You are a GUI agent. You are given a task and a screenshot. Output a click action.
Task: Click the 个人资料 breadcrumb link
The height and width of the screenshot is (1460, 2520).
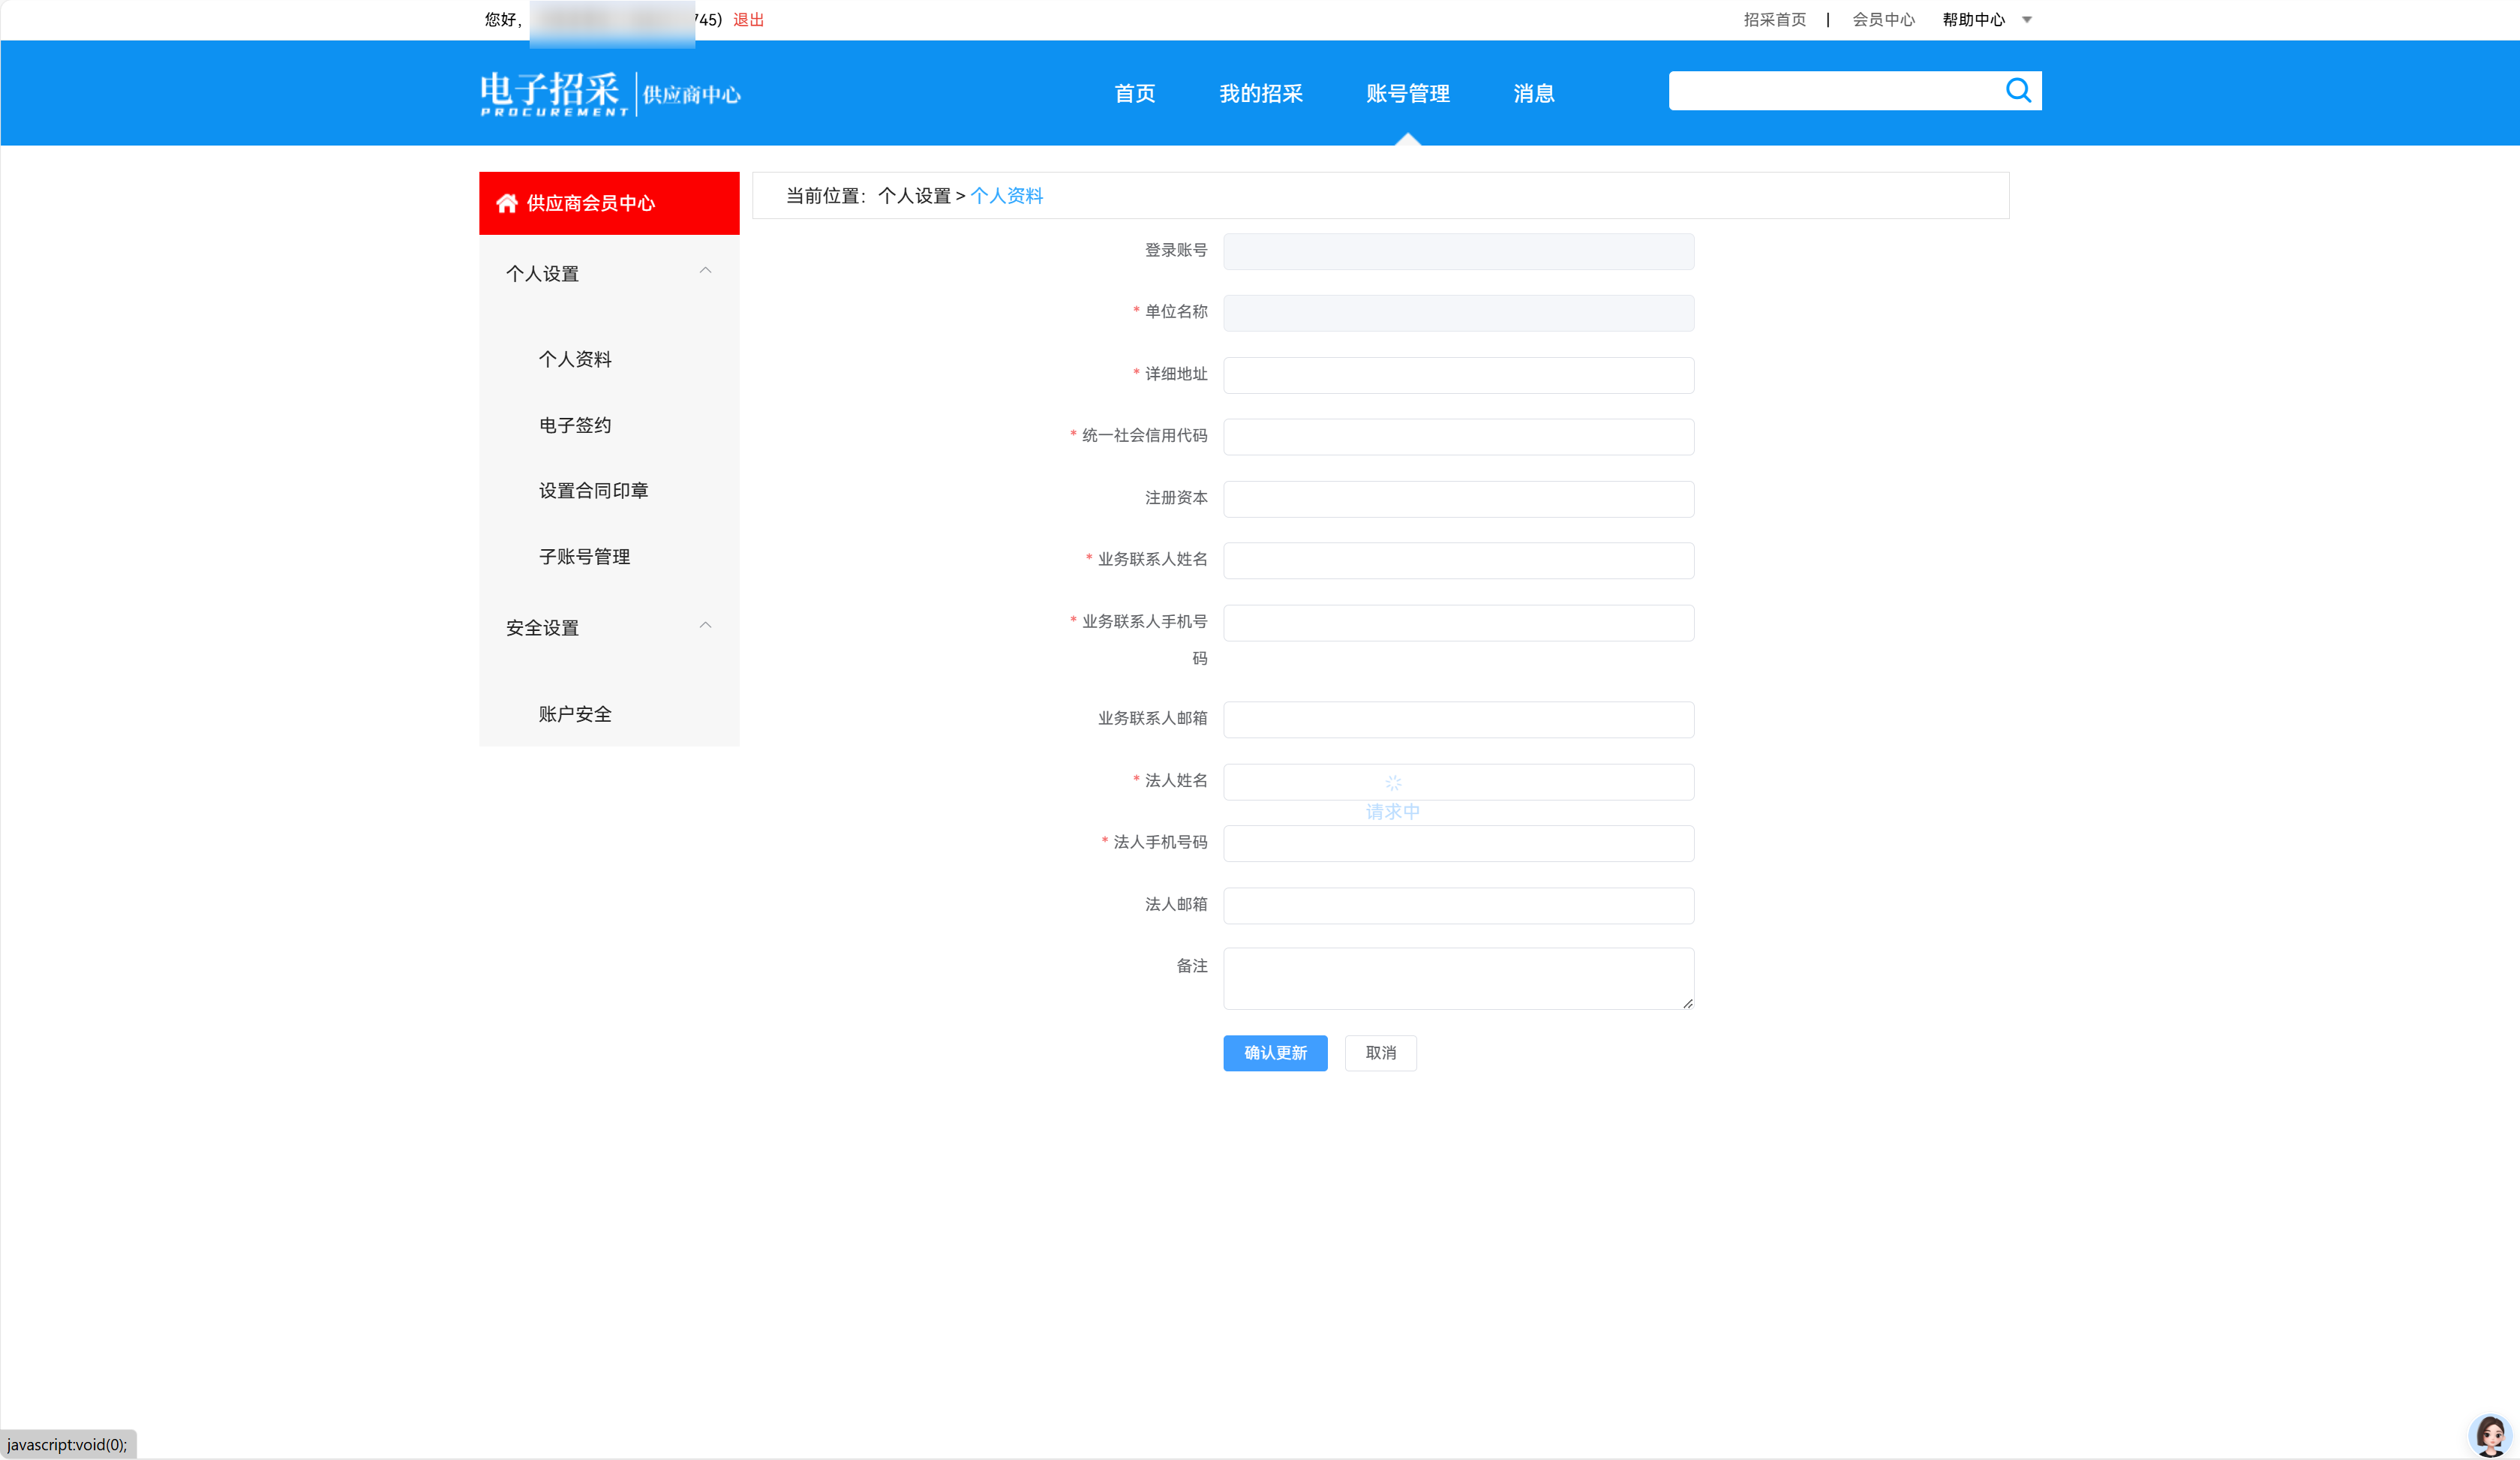pyautogui.click(x=1006, y=196)
